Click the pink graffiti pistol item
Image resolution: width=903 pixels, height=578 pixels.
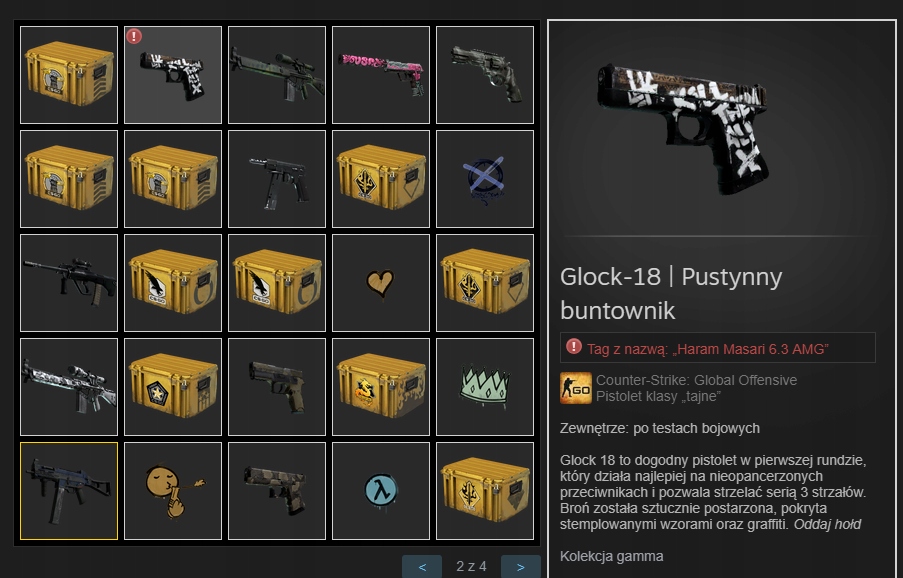pos(381,75)
